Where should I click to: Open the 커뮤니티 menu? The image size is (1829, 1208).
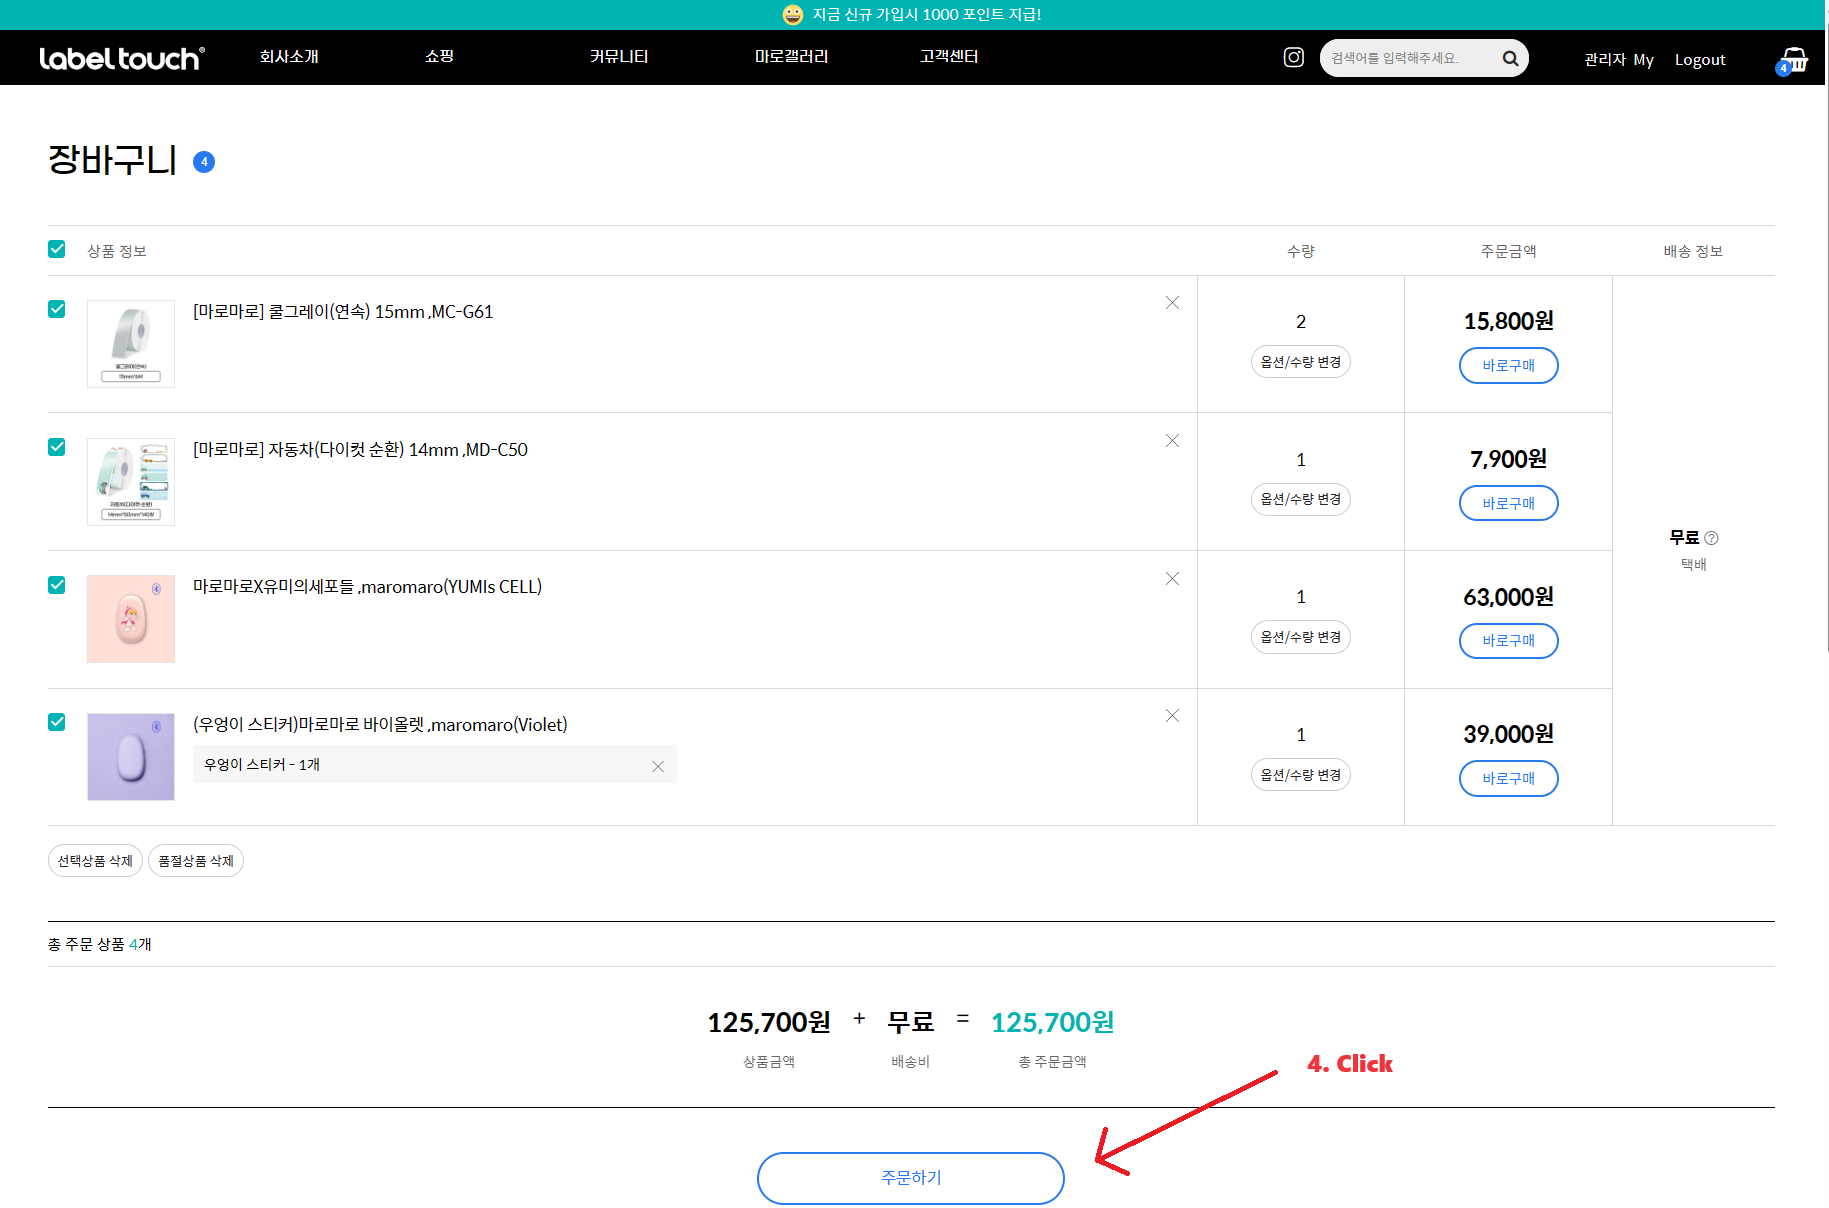619,57
